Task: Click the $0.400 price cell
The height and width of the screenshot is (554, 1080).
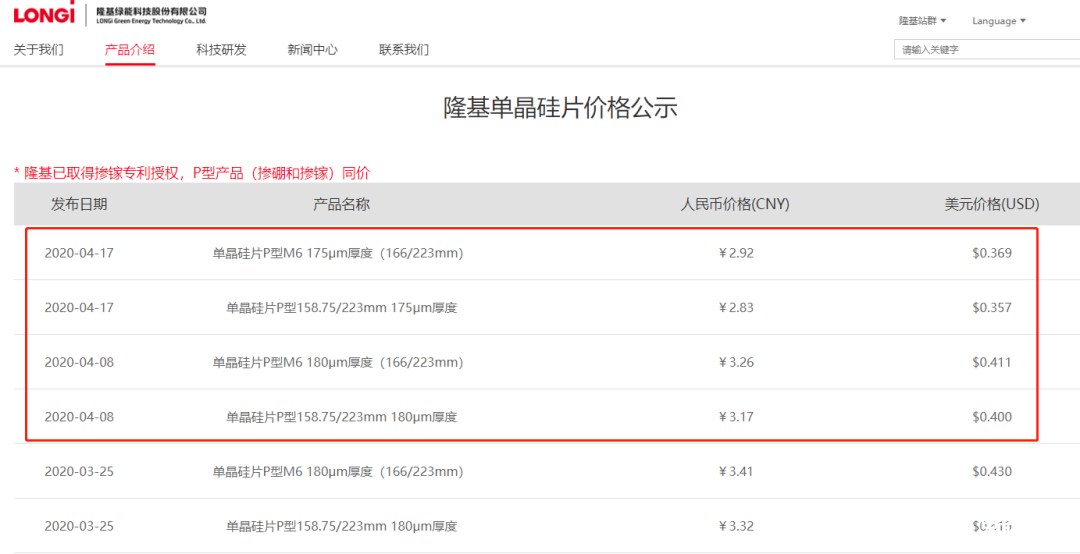Action: pos(992,417)
